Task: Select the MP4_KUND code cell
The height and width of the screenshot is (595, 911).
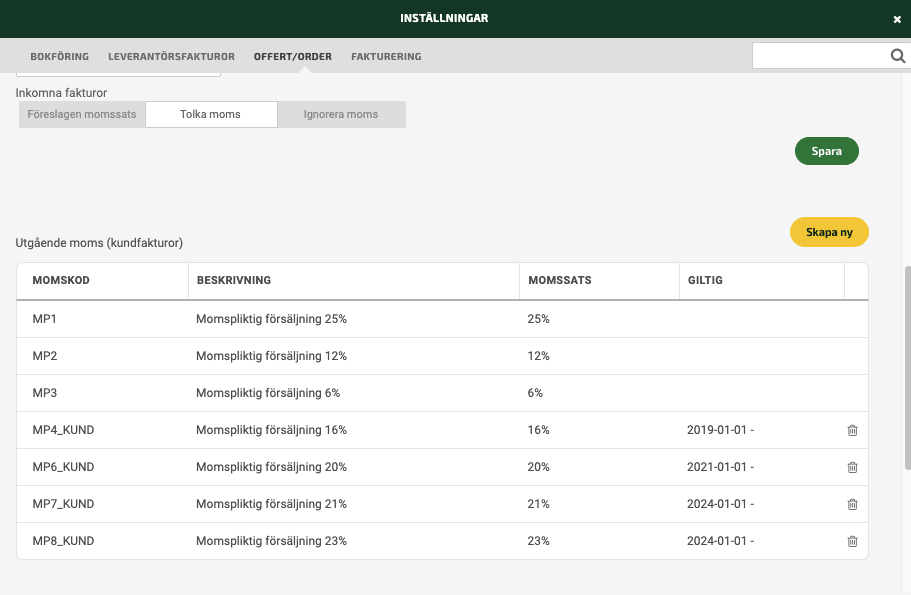Action: point(63,430)
